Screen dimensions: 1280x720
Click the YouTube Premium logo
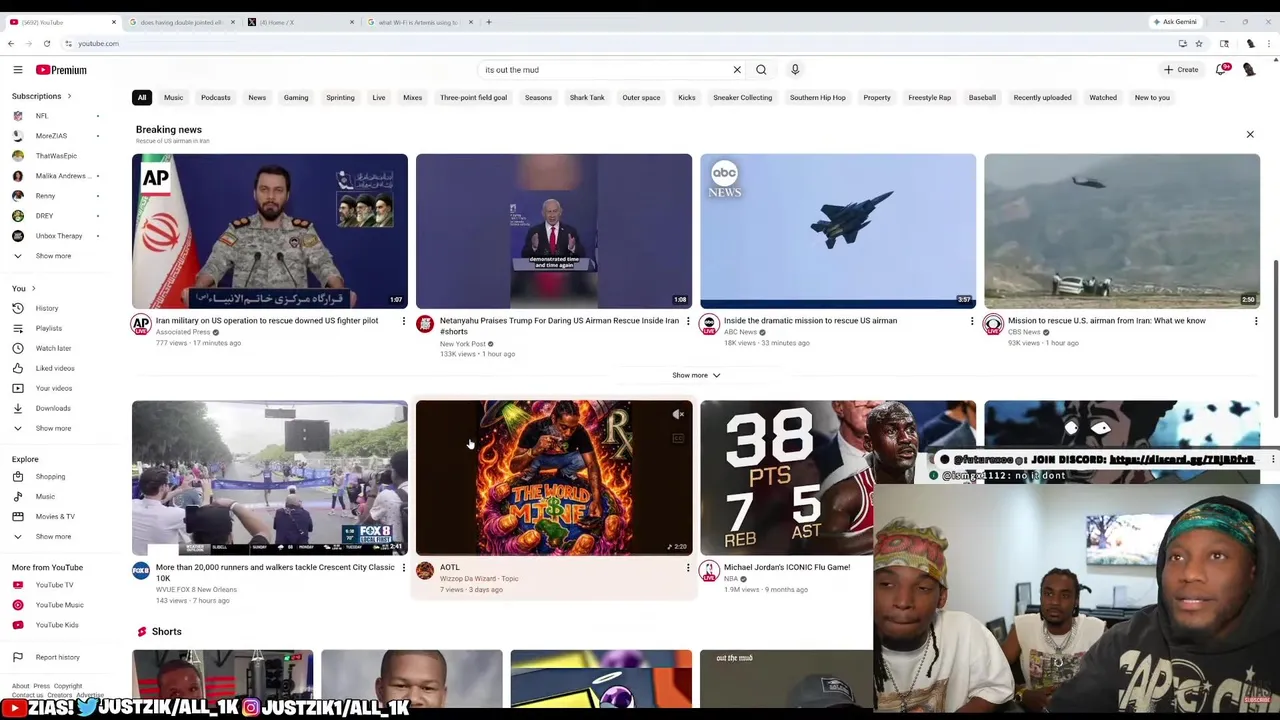pos(61,70)
